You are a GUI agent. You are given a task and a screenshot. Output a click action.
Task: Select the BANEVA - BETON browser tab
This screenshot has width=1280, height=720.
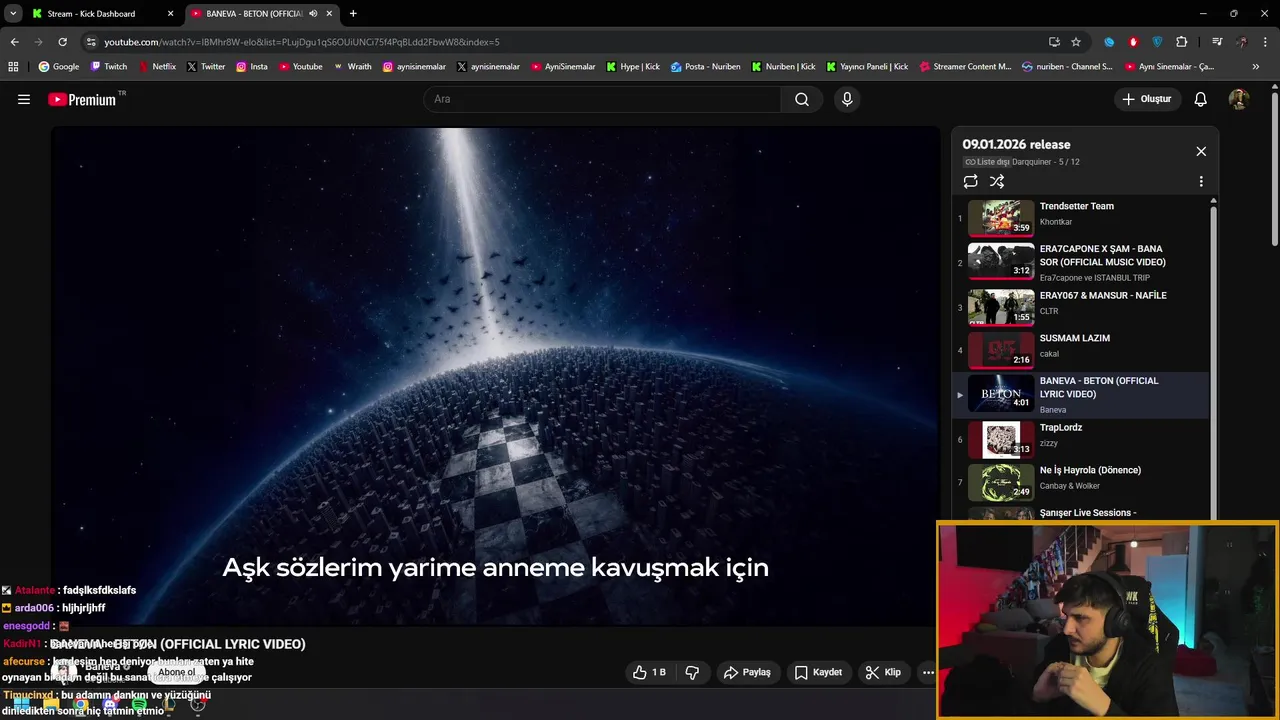tap(262, 14)
